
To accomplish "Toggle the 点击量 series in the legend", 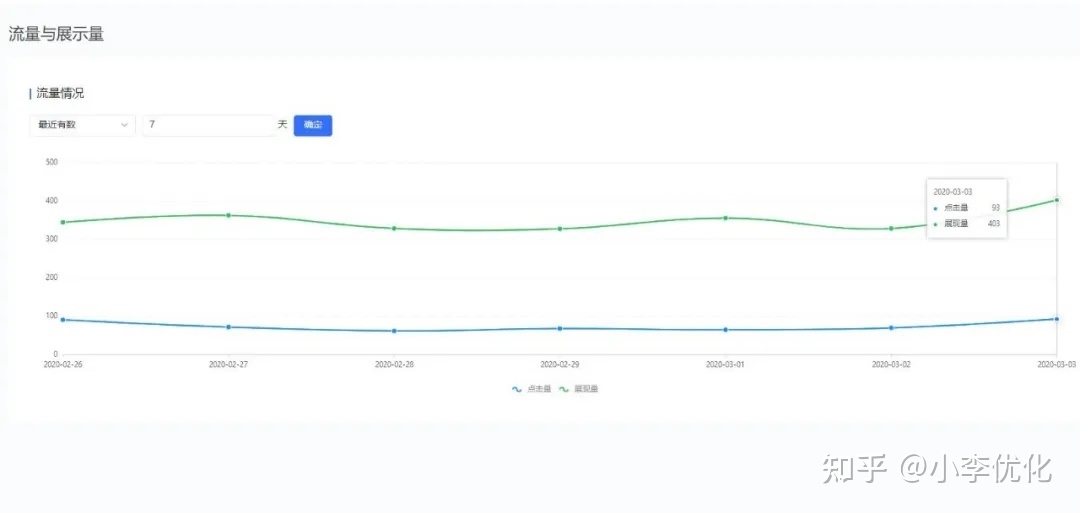I will [532, 388].
